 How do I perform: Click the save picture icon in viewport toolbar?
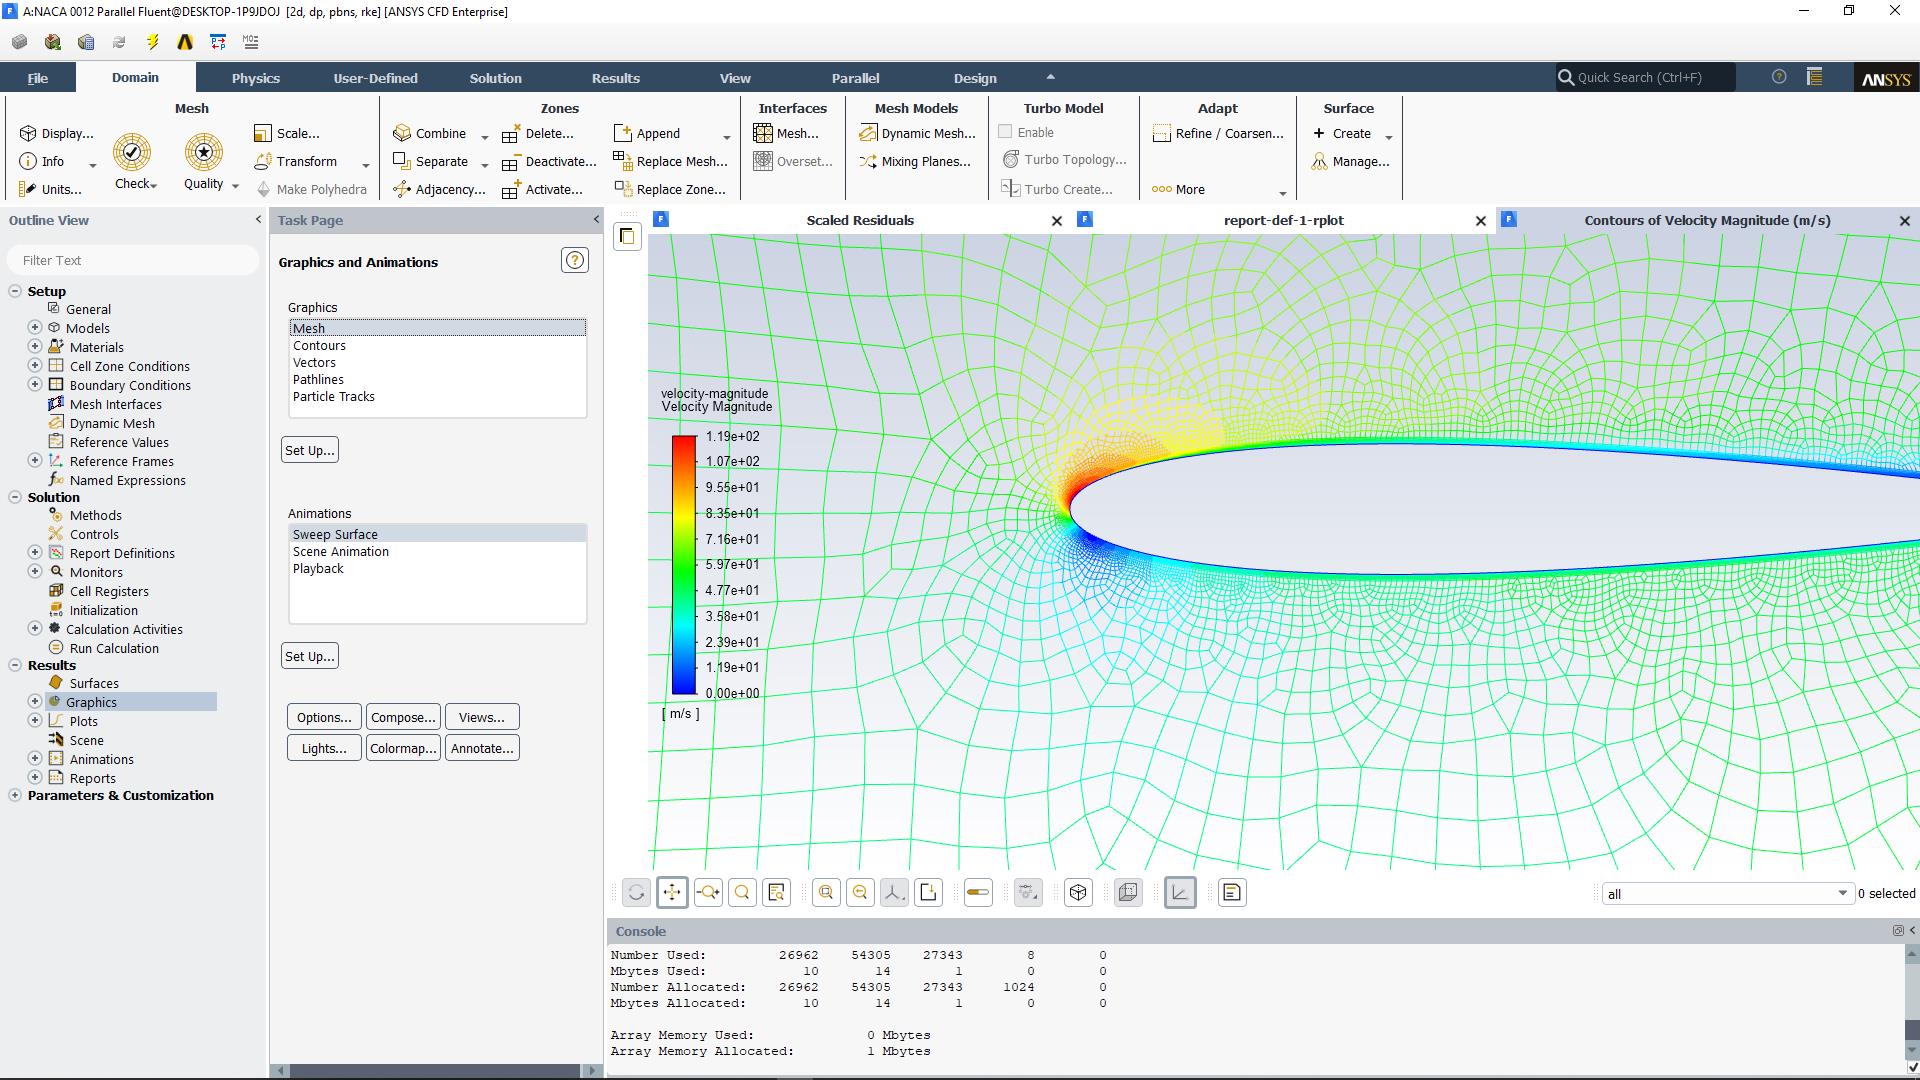tap(928, 893)
